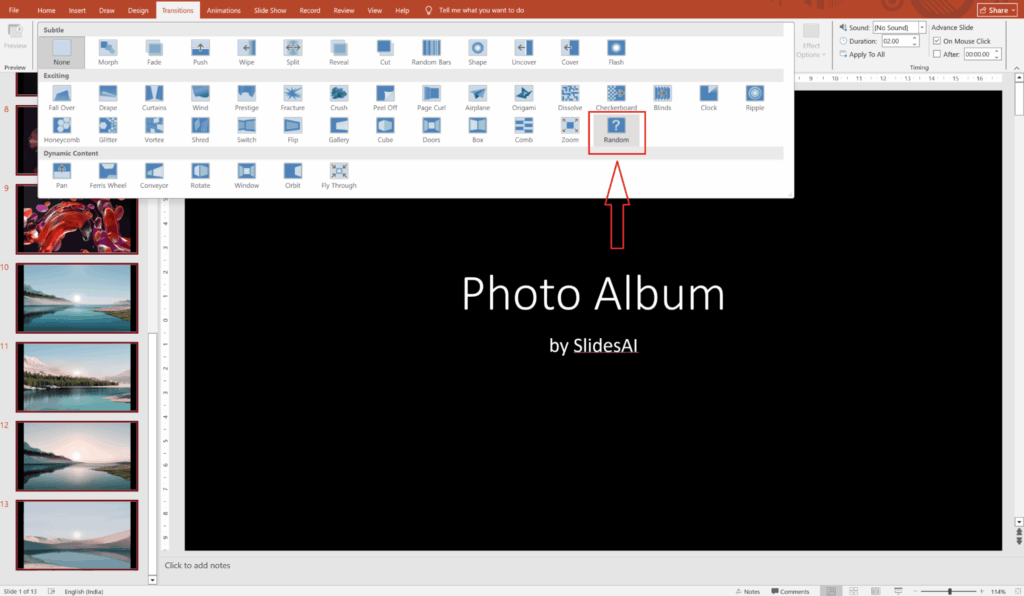Open the Sound dropdown list
1024x596 pixels.
tap(921, 28)
